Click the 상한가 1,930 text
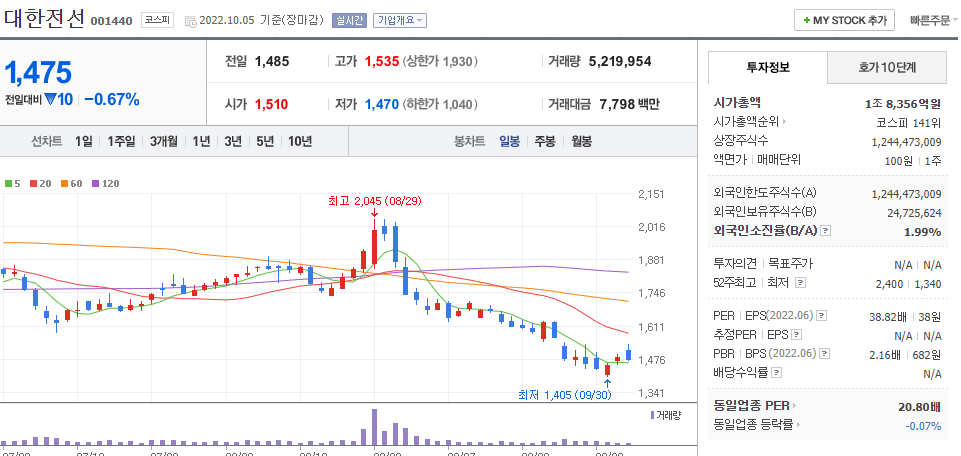961x456 pixels. [440, 61]
